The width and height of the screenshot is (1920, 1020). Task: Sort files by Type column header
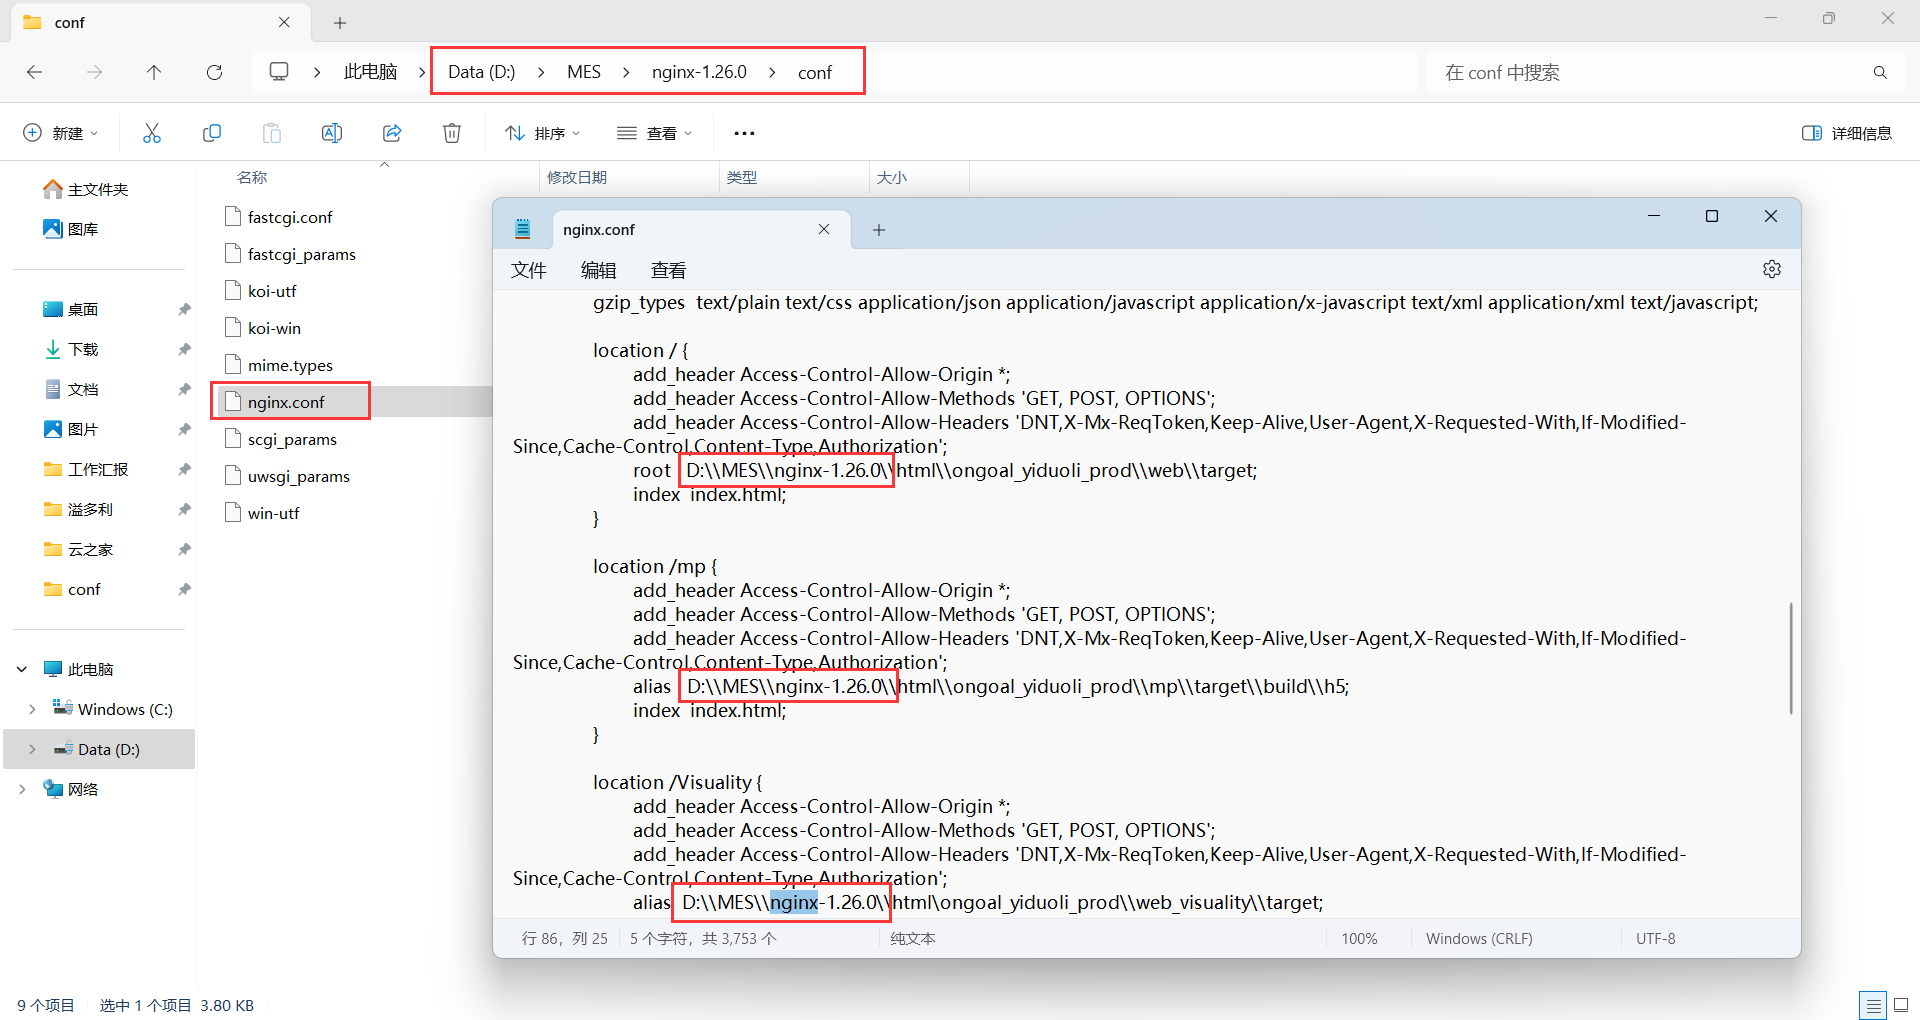point(742,177)
